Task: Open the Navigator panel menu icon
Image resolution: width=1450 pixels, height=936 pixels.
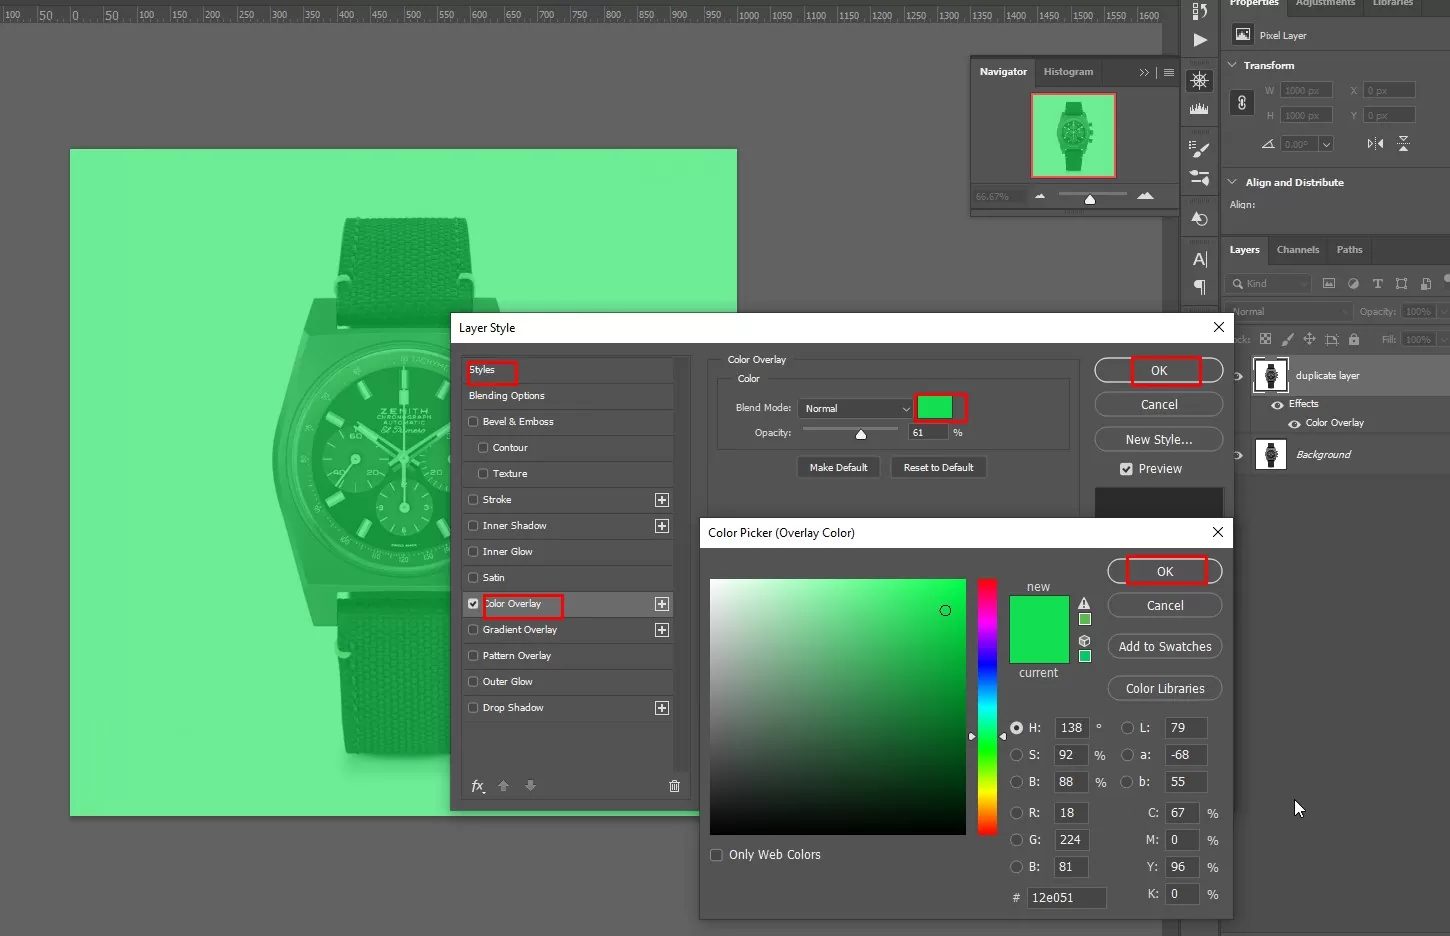Action: pyautogui.click(x=1169, y=72)
